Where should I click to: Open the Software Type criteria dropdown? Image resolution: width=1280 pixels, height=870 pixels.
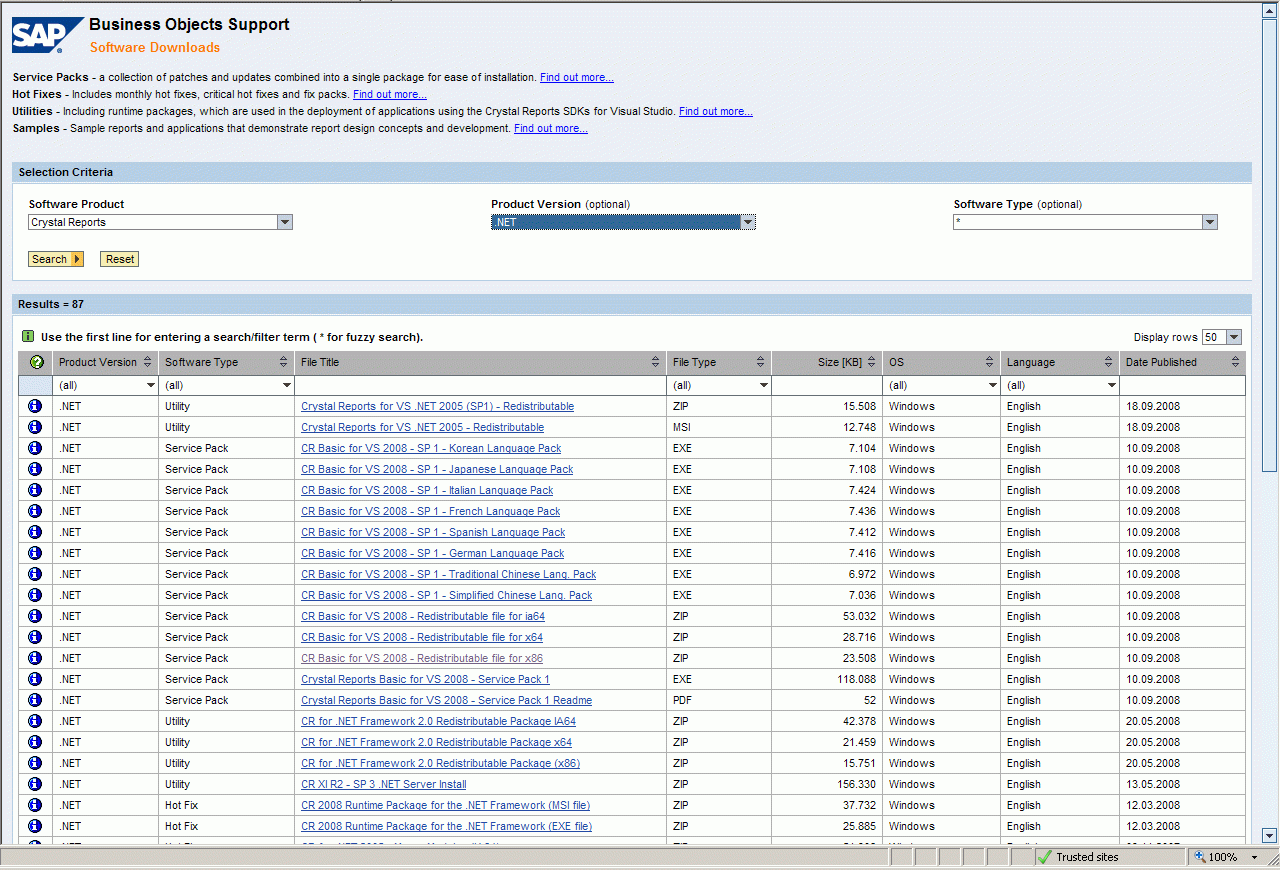[x=1210, y=222]
